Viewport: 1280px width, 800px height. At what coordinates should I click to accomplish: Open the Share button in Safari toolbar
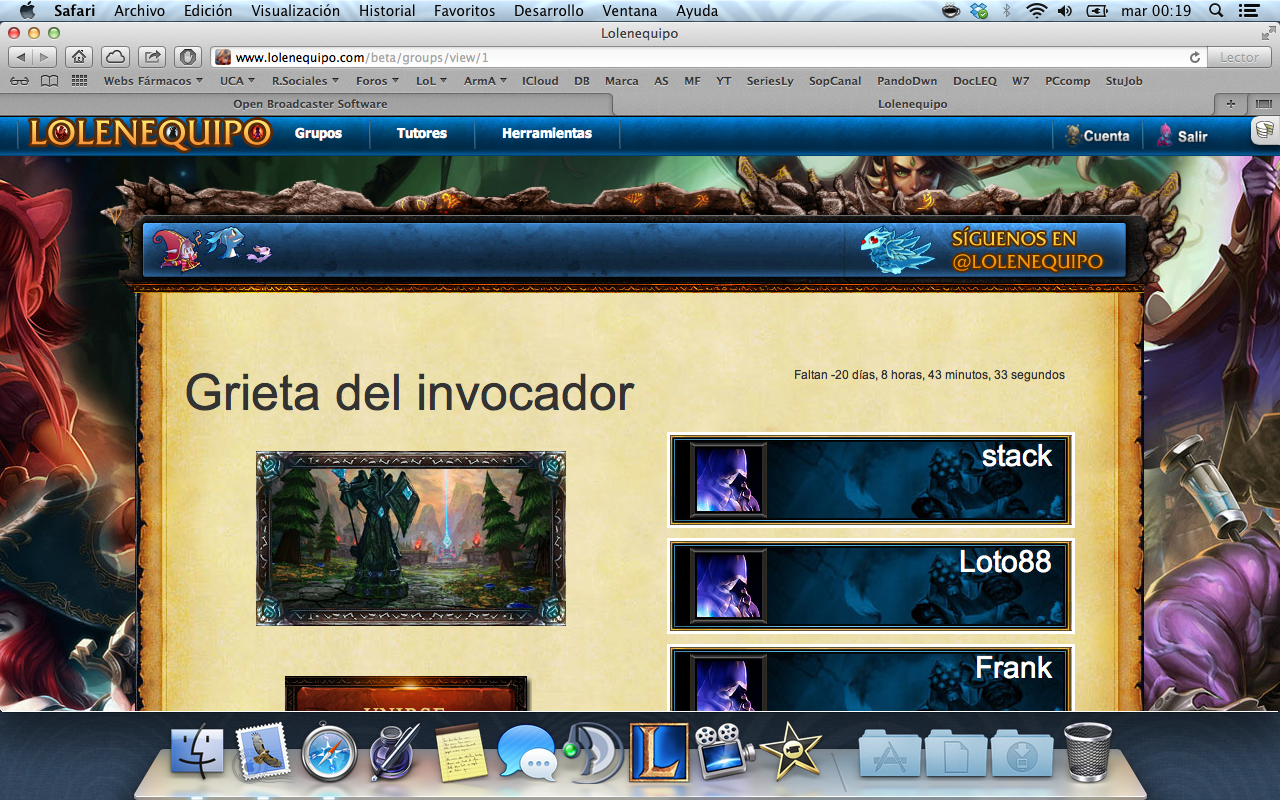point(152,57)
